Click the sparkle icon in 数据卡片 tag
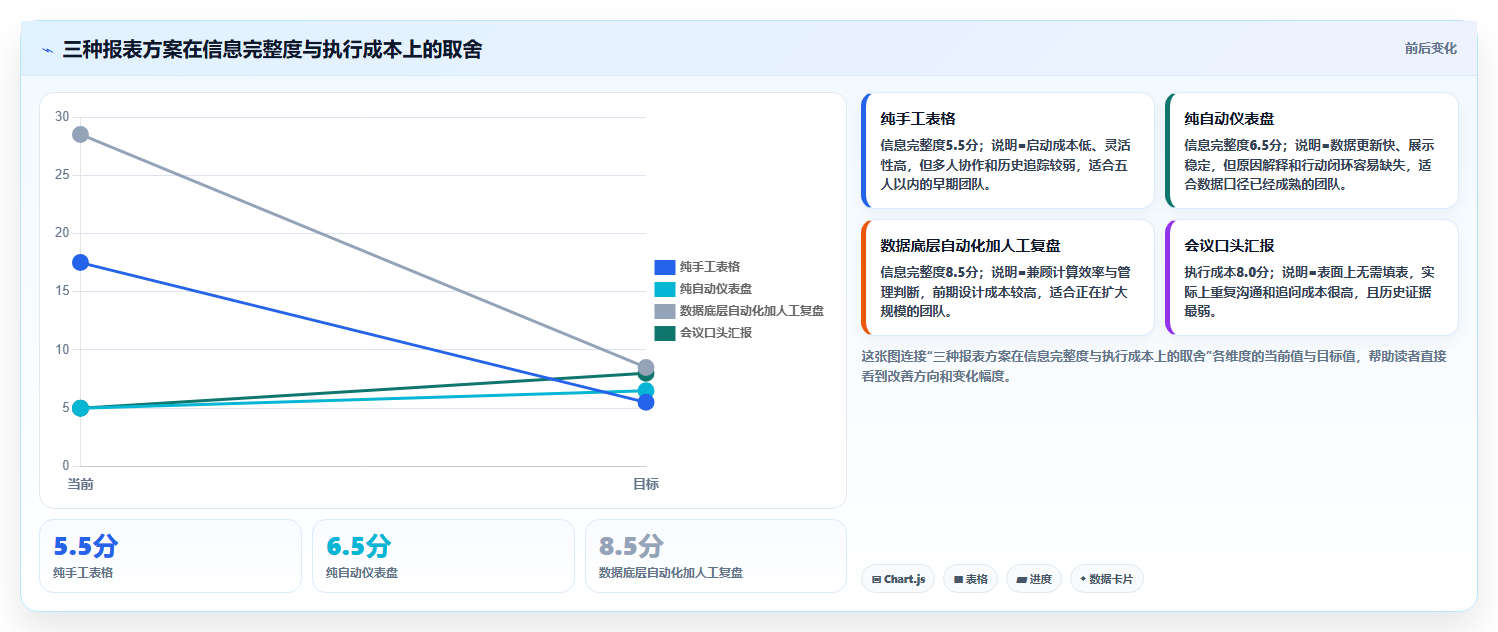 pos(1083,579)
